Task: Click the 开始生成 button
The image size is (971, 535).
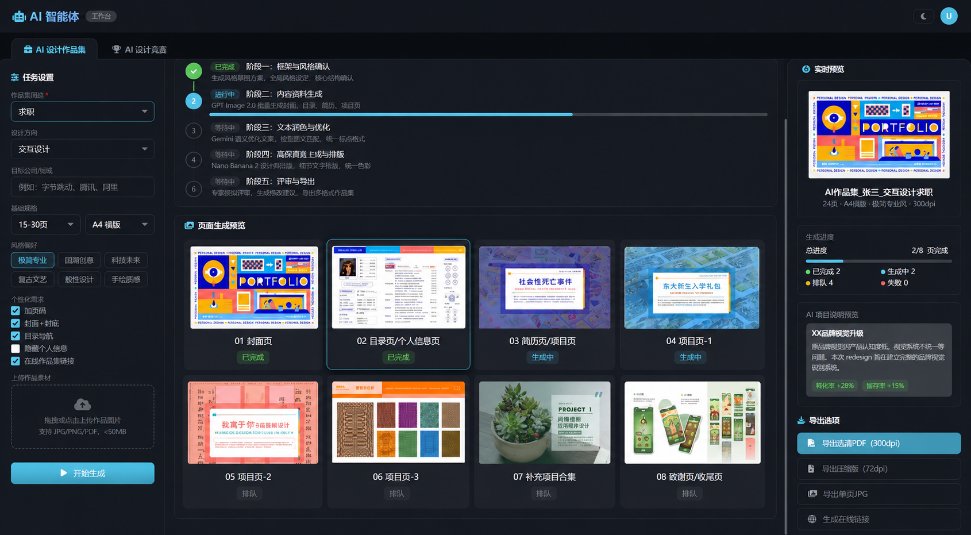Action: (x=82, y=473)
